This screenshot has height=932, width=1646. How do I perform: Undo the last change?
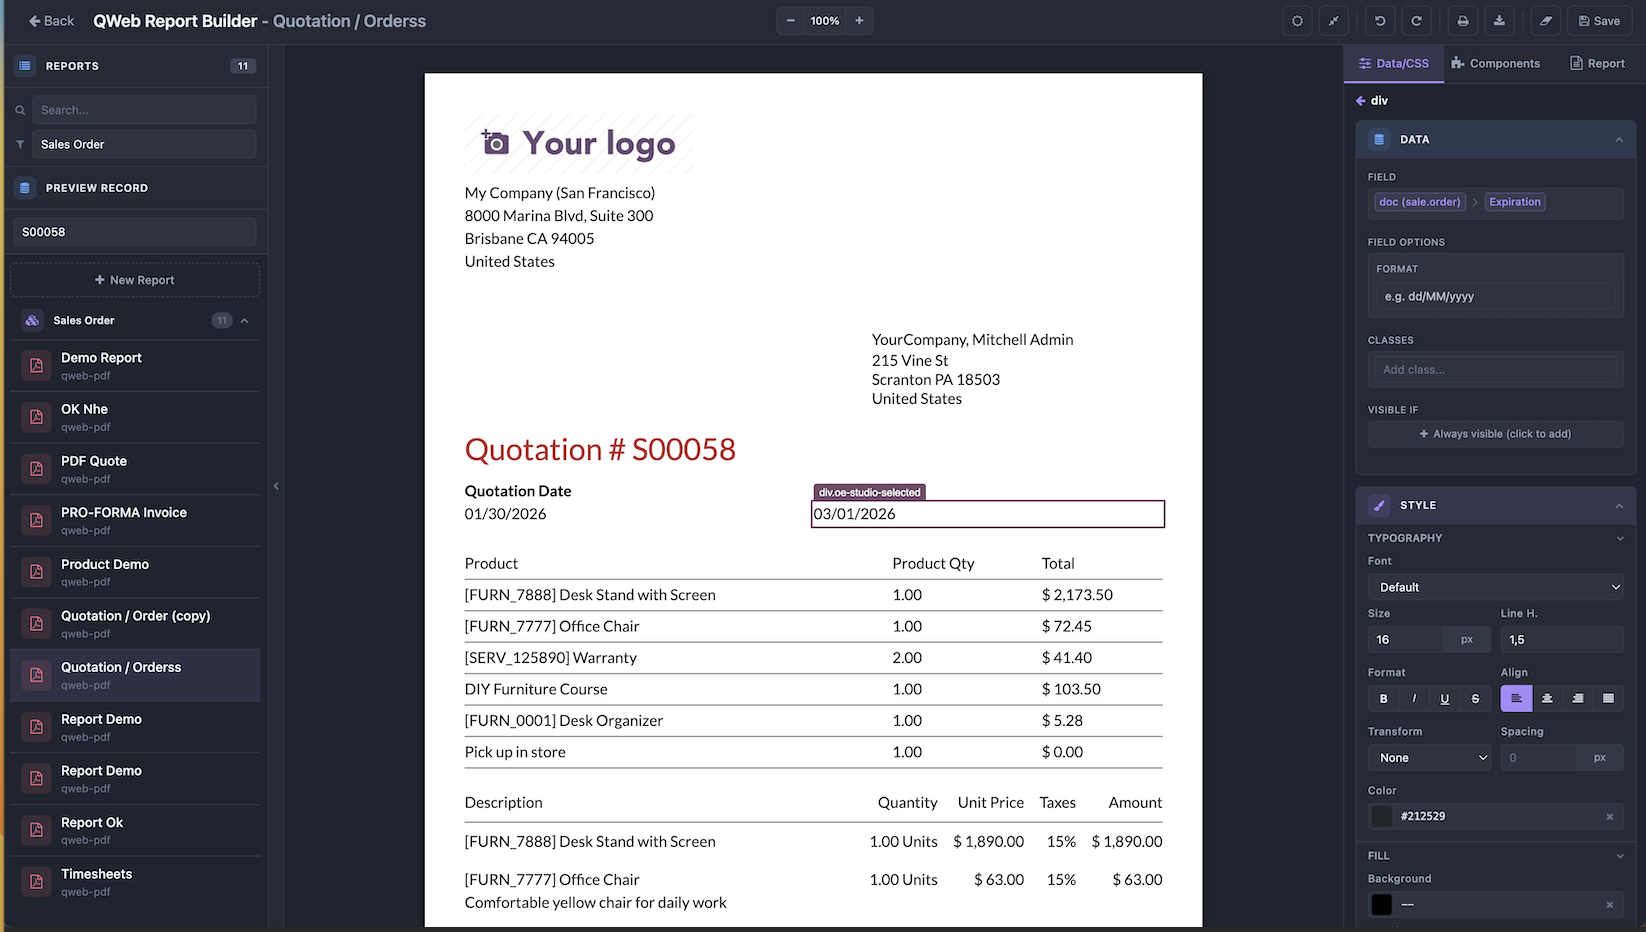pyautogui.click(x=1379, y=20)
